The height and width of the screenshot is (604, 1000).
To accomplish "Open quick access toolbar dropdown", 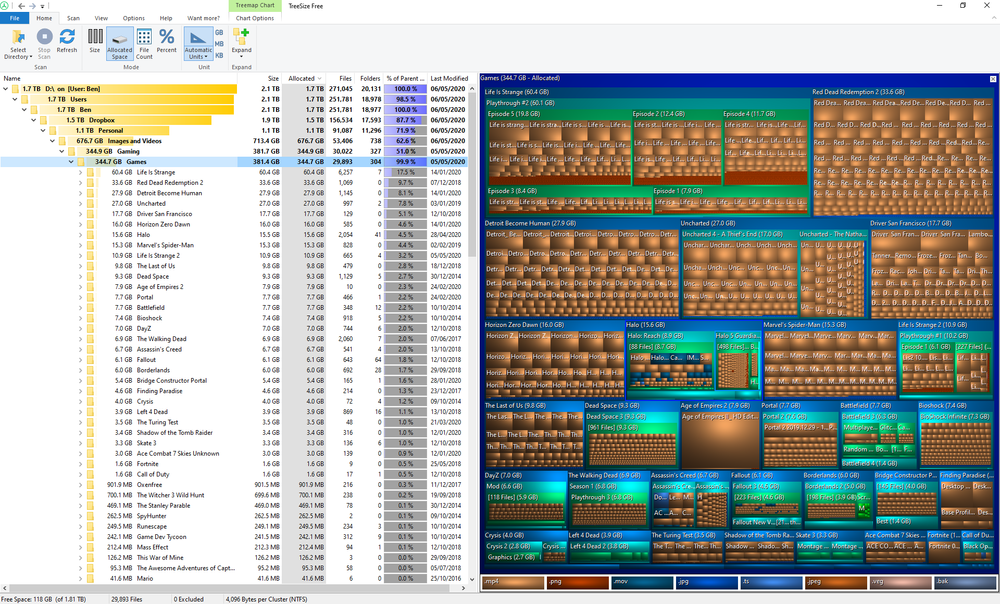I will (x=42, y=6).
